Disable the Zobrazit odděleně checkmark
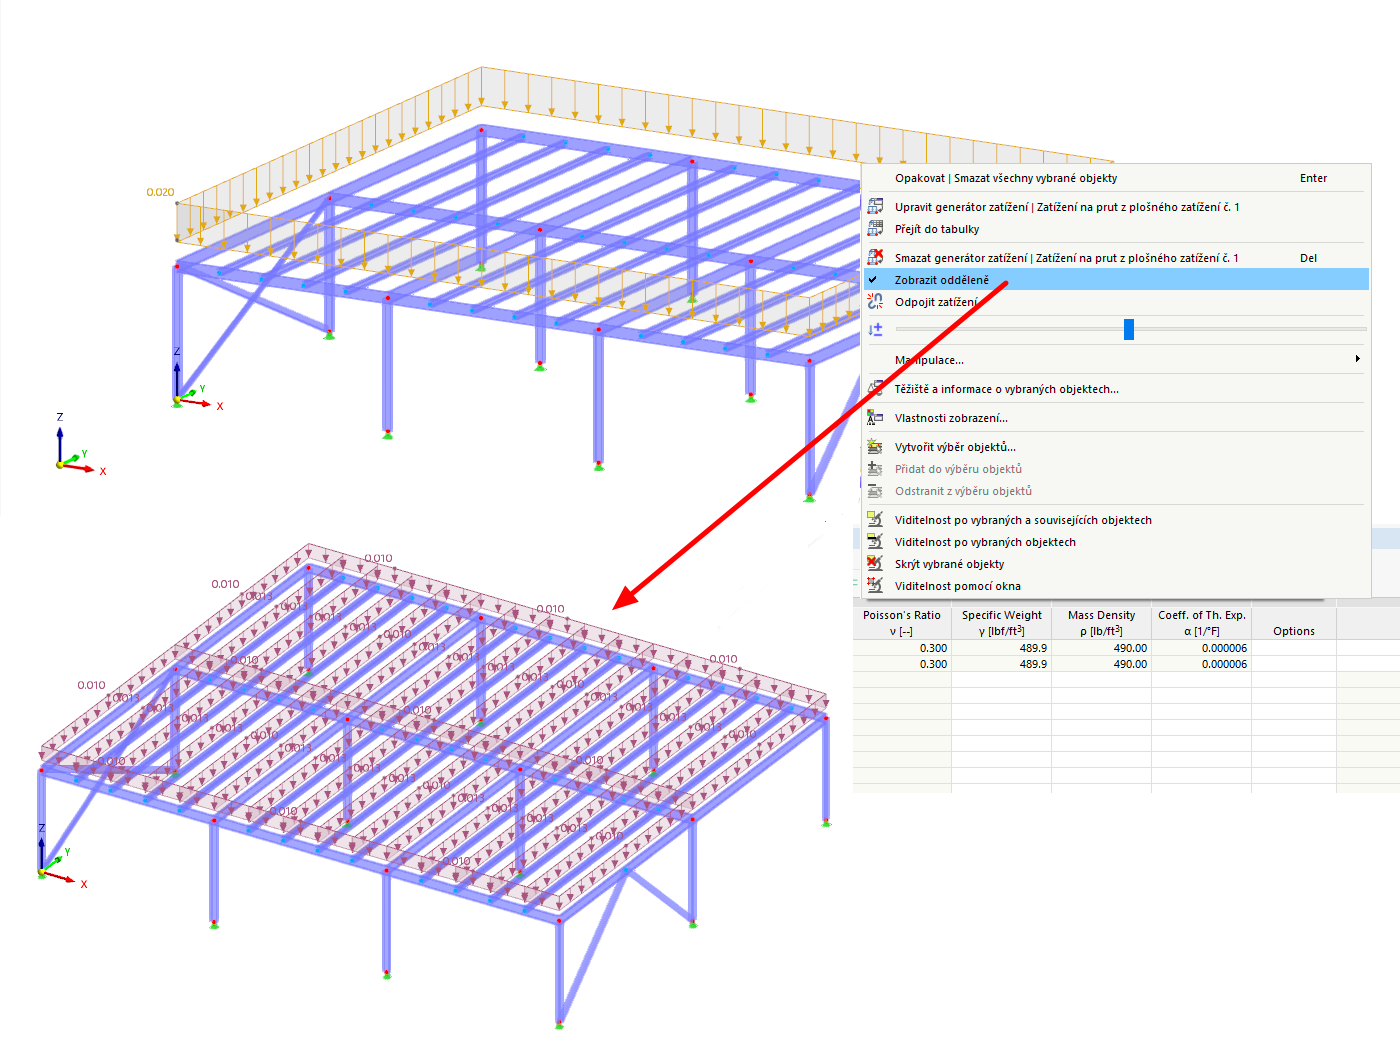Image resolution: width=1400 pixels, height=1050 pixels. (x=873, y=279)
